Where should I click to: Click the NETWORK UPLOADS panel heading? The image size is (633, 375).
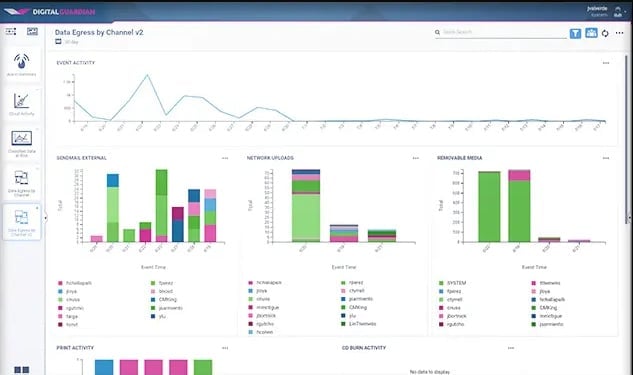[270, 158]
